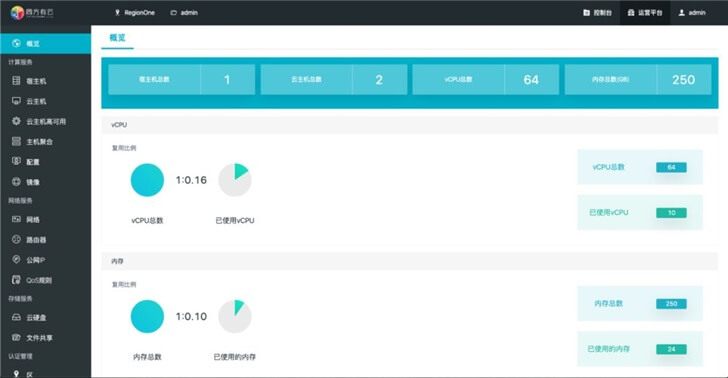Screen dimensions: 728x378
Task: Click the host count value 1
Action: pyautogui.click(x=227, y=80)
